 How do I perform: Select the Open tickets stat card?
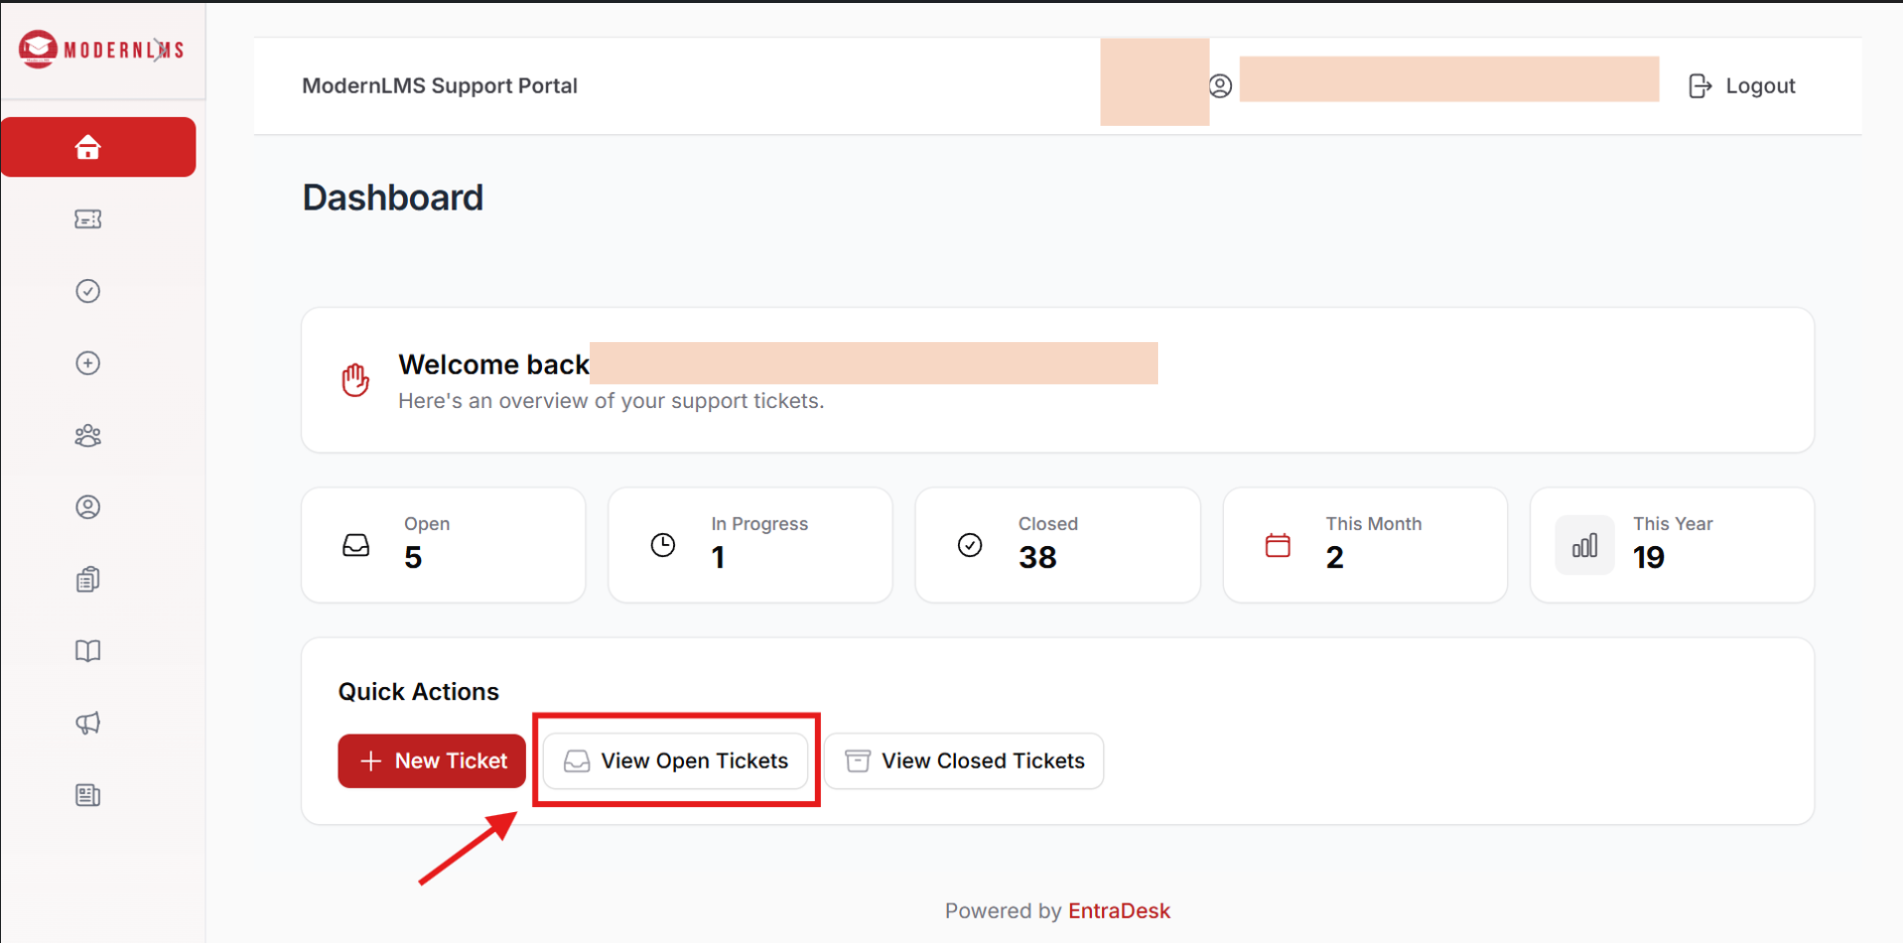click(443, 545)
